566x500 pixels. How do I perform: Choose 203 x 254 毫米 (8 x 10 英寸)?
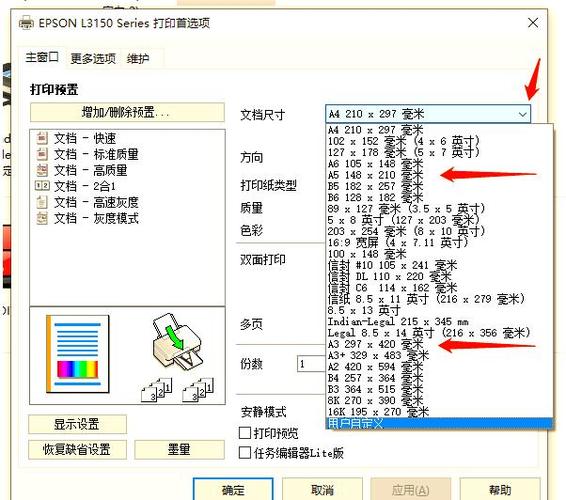(x=439, y=231)
